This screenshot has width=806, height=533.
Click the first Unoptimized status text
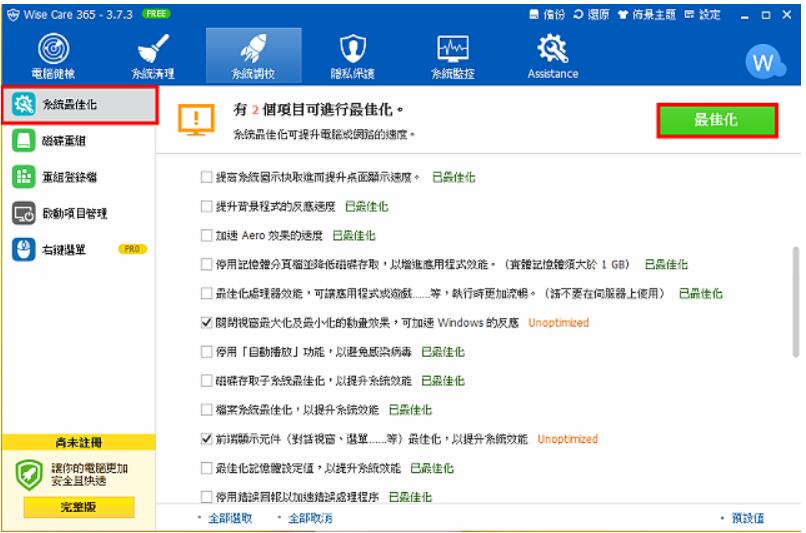[x=558, y=323]
